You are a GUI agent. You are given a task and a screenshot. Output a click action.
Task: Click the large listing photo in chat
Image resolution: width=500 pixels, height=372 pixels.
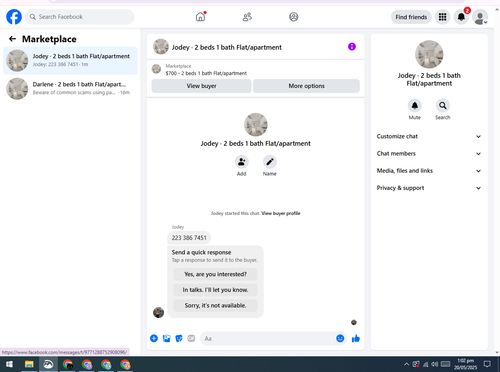[x=256, y=125]
